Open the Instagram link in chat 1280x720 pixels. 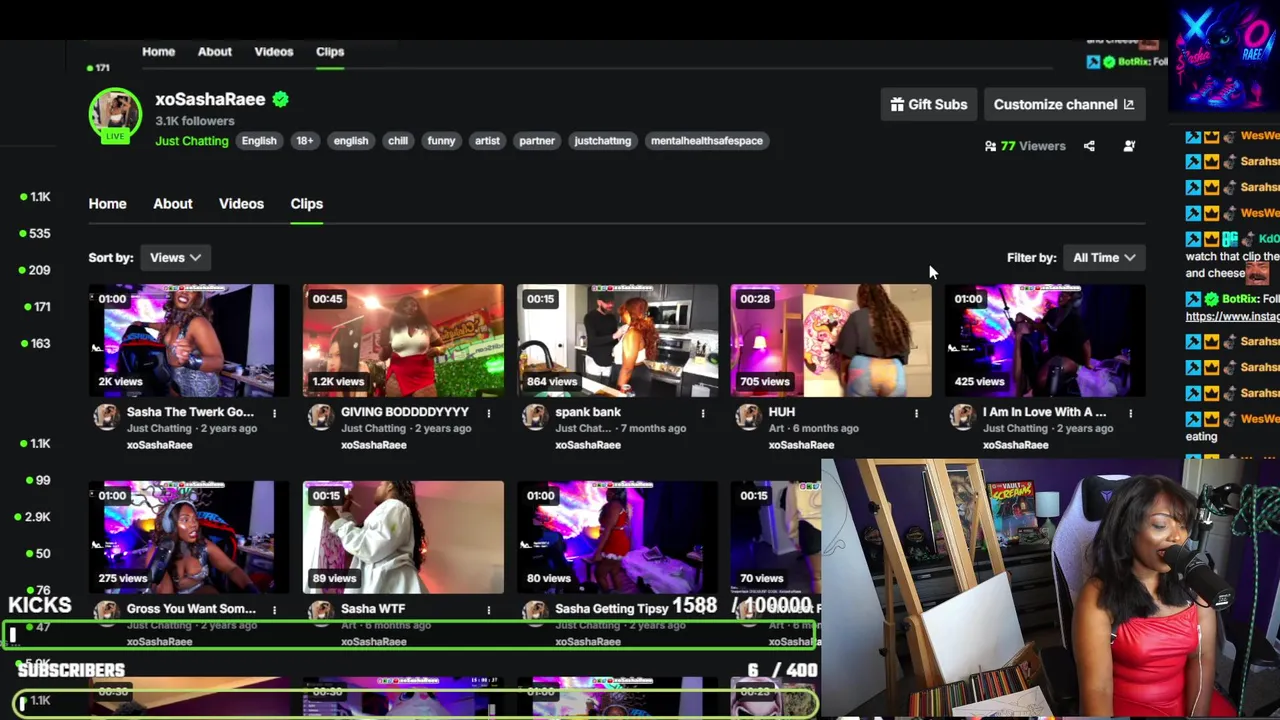point(1232,317)
